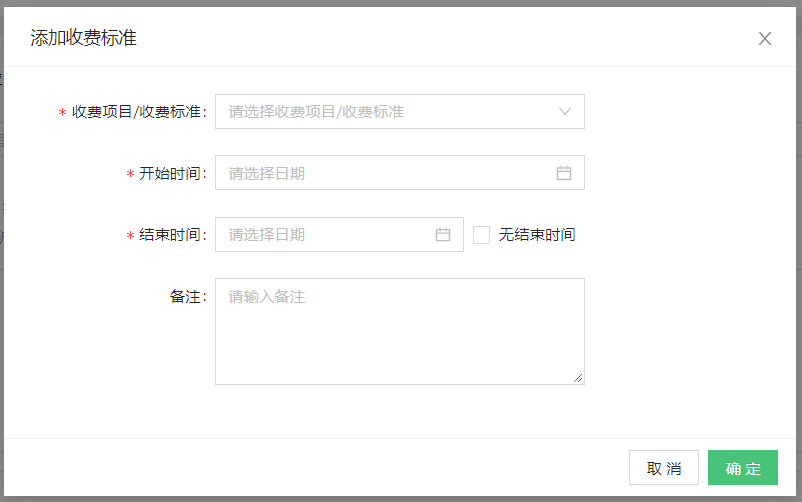Viewport: 802px width, 502px height.
Task: Click the 收费项目/收费标准 field label
Action: coord(139,112)
